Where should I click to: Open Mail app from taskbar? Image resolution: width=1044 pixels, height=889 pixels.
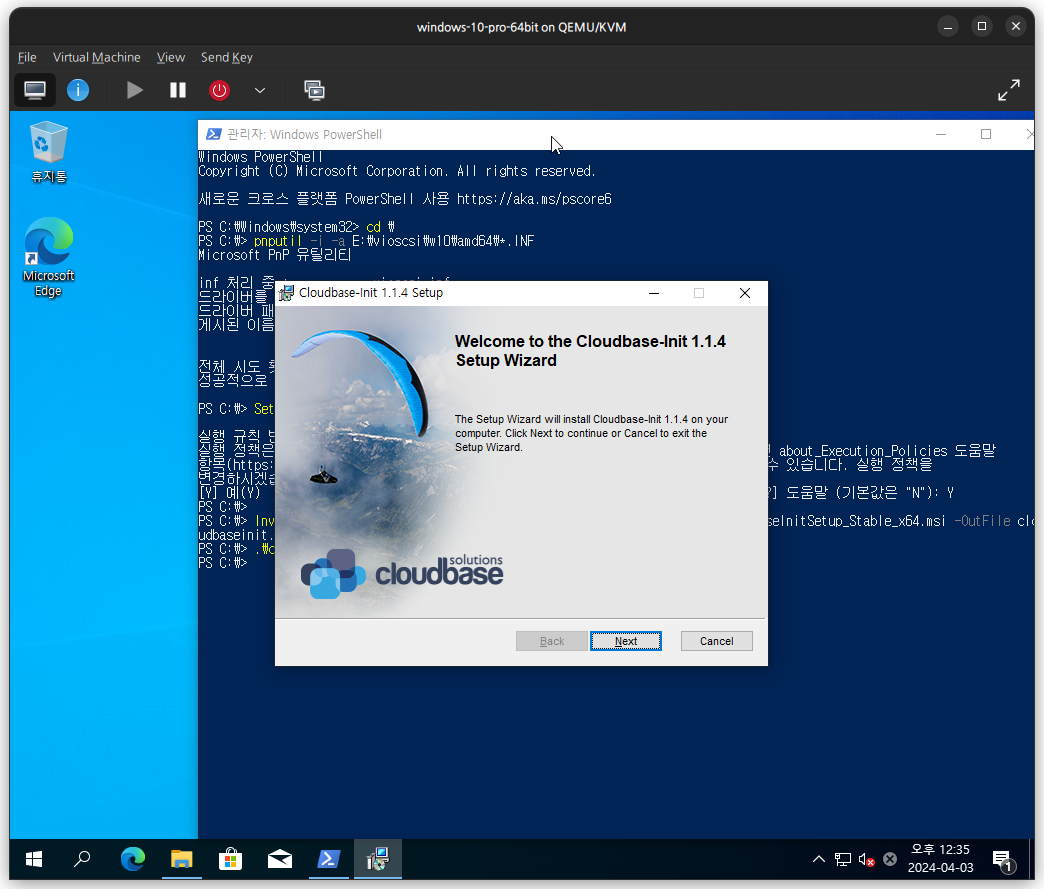point(280,859)
